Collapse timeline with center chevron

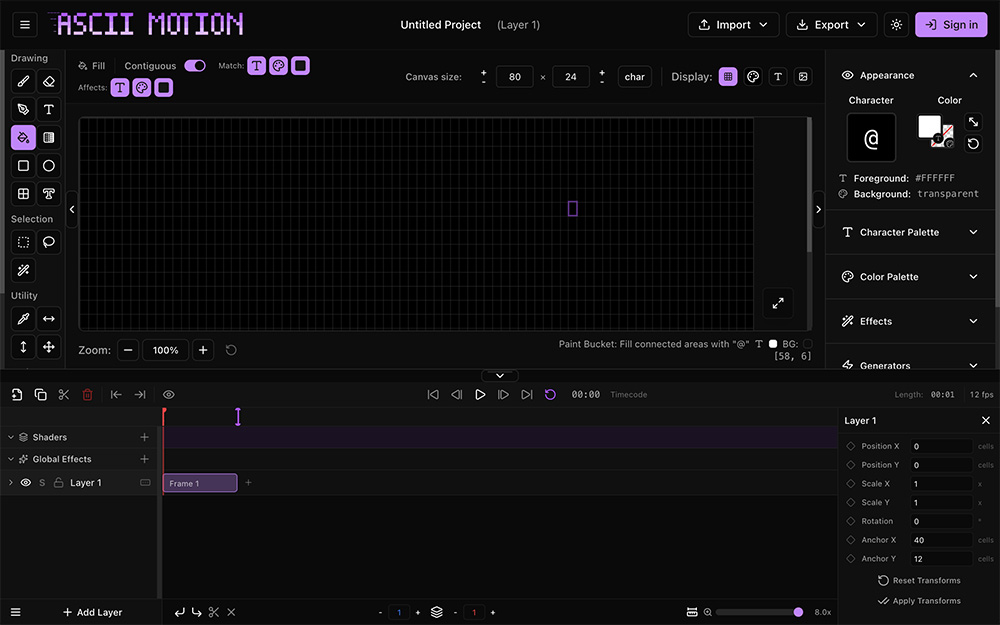coord(500,376)
